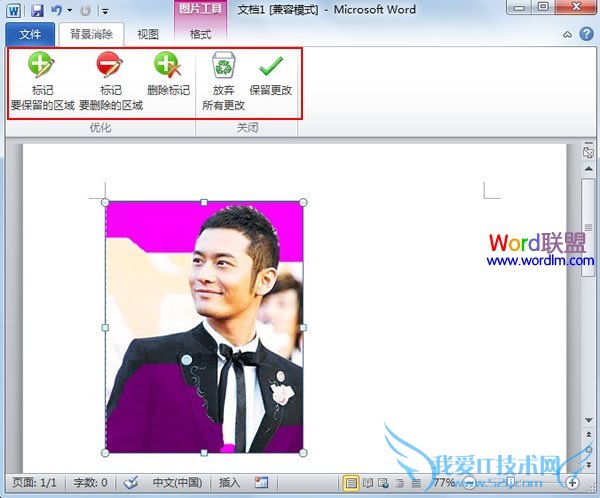Image resolution: width=600 pixels, height=498 pixels.
Task: Click left-middle selection handle of picture
Action: (x=105, y=328)
